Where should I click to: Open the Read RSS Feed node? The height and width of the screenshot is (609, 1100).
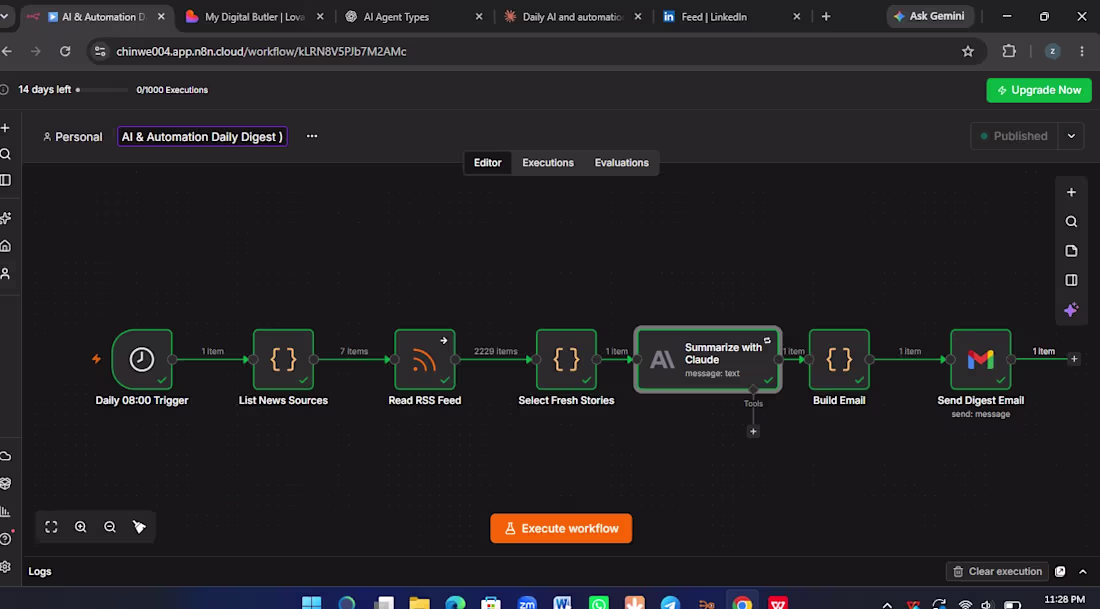pyautogui.click(x=424, y=359)
